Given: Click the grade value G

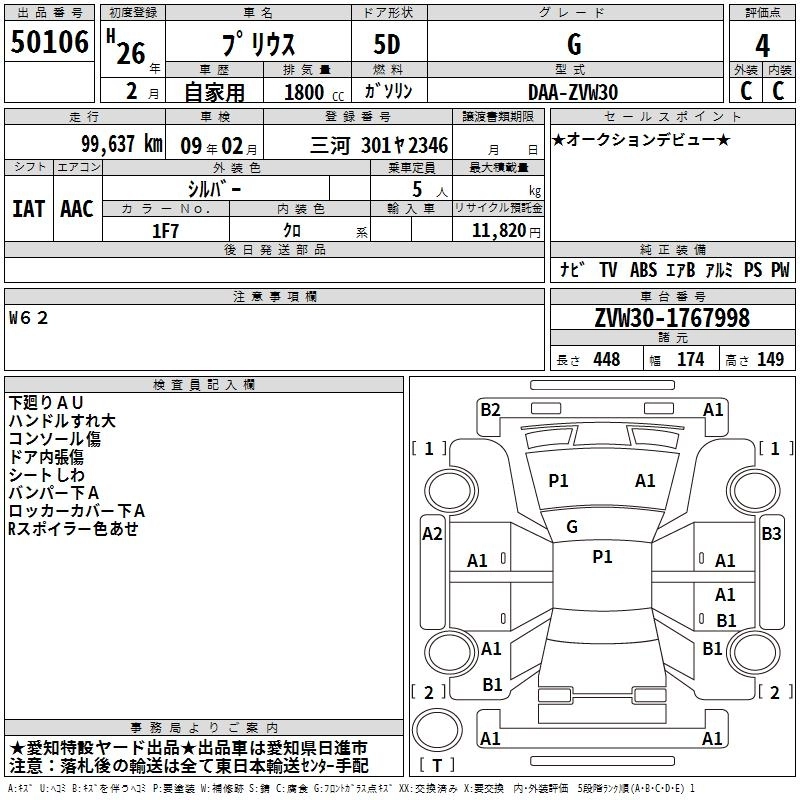Looking at the screenshot, I should 574,45.
